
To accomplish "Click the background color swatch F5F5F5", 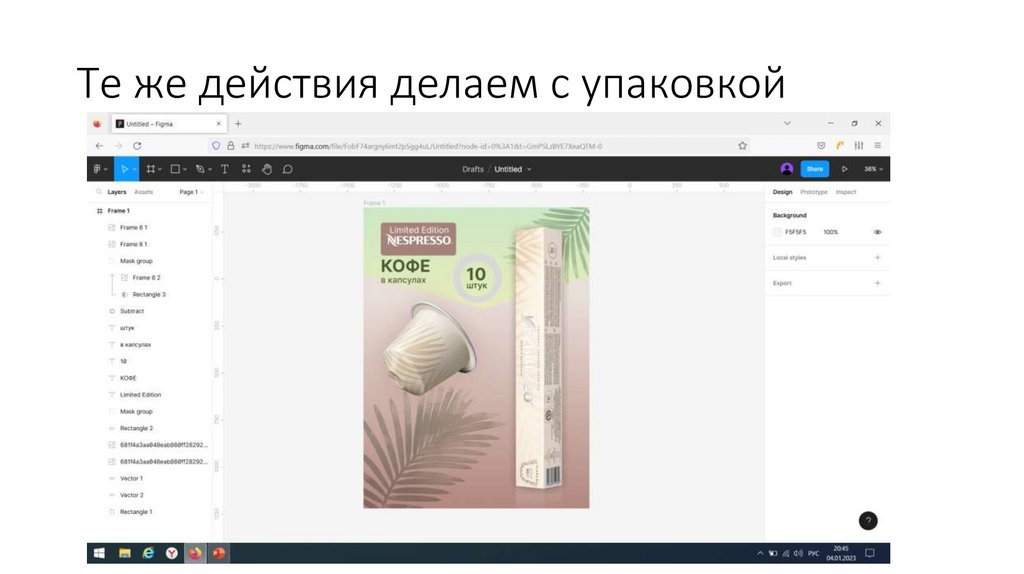I will tap(777, 232).
